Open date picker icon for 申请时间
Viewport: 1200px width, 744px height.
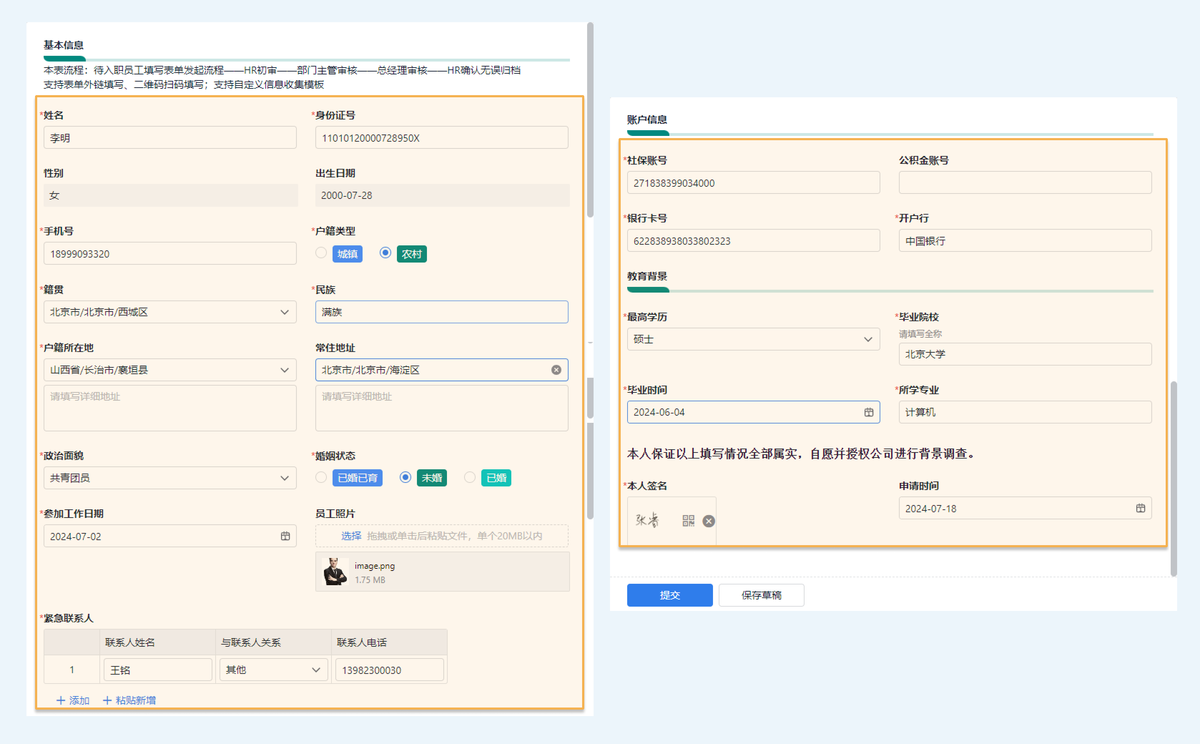pyautogui.click(x=1140, y=509)
